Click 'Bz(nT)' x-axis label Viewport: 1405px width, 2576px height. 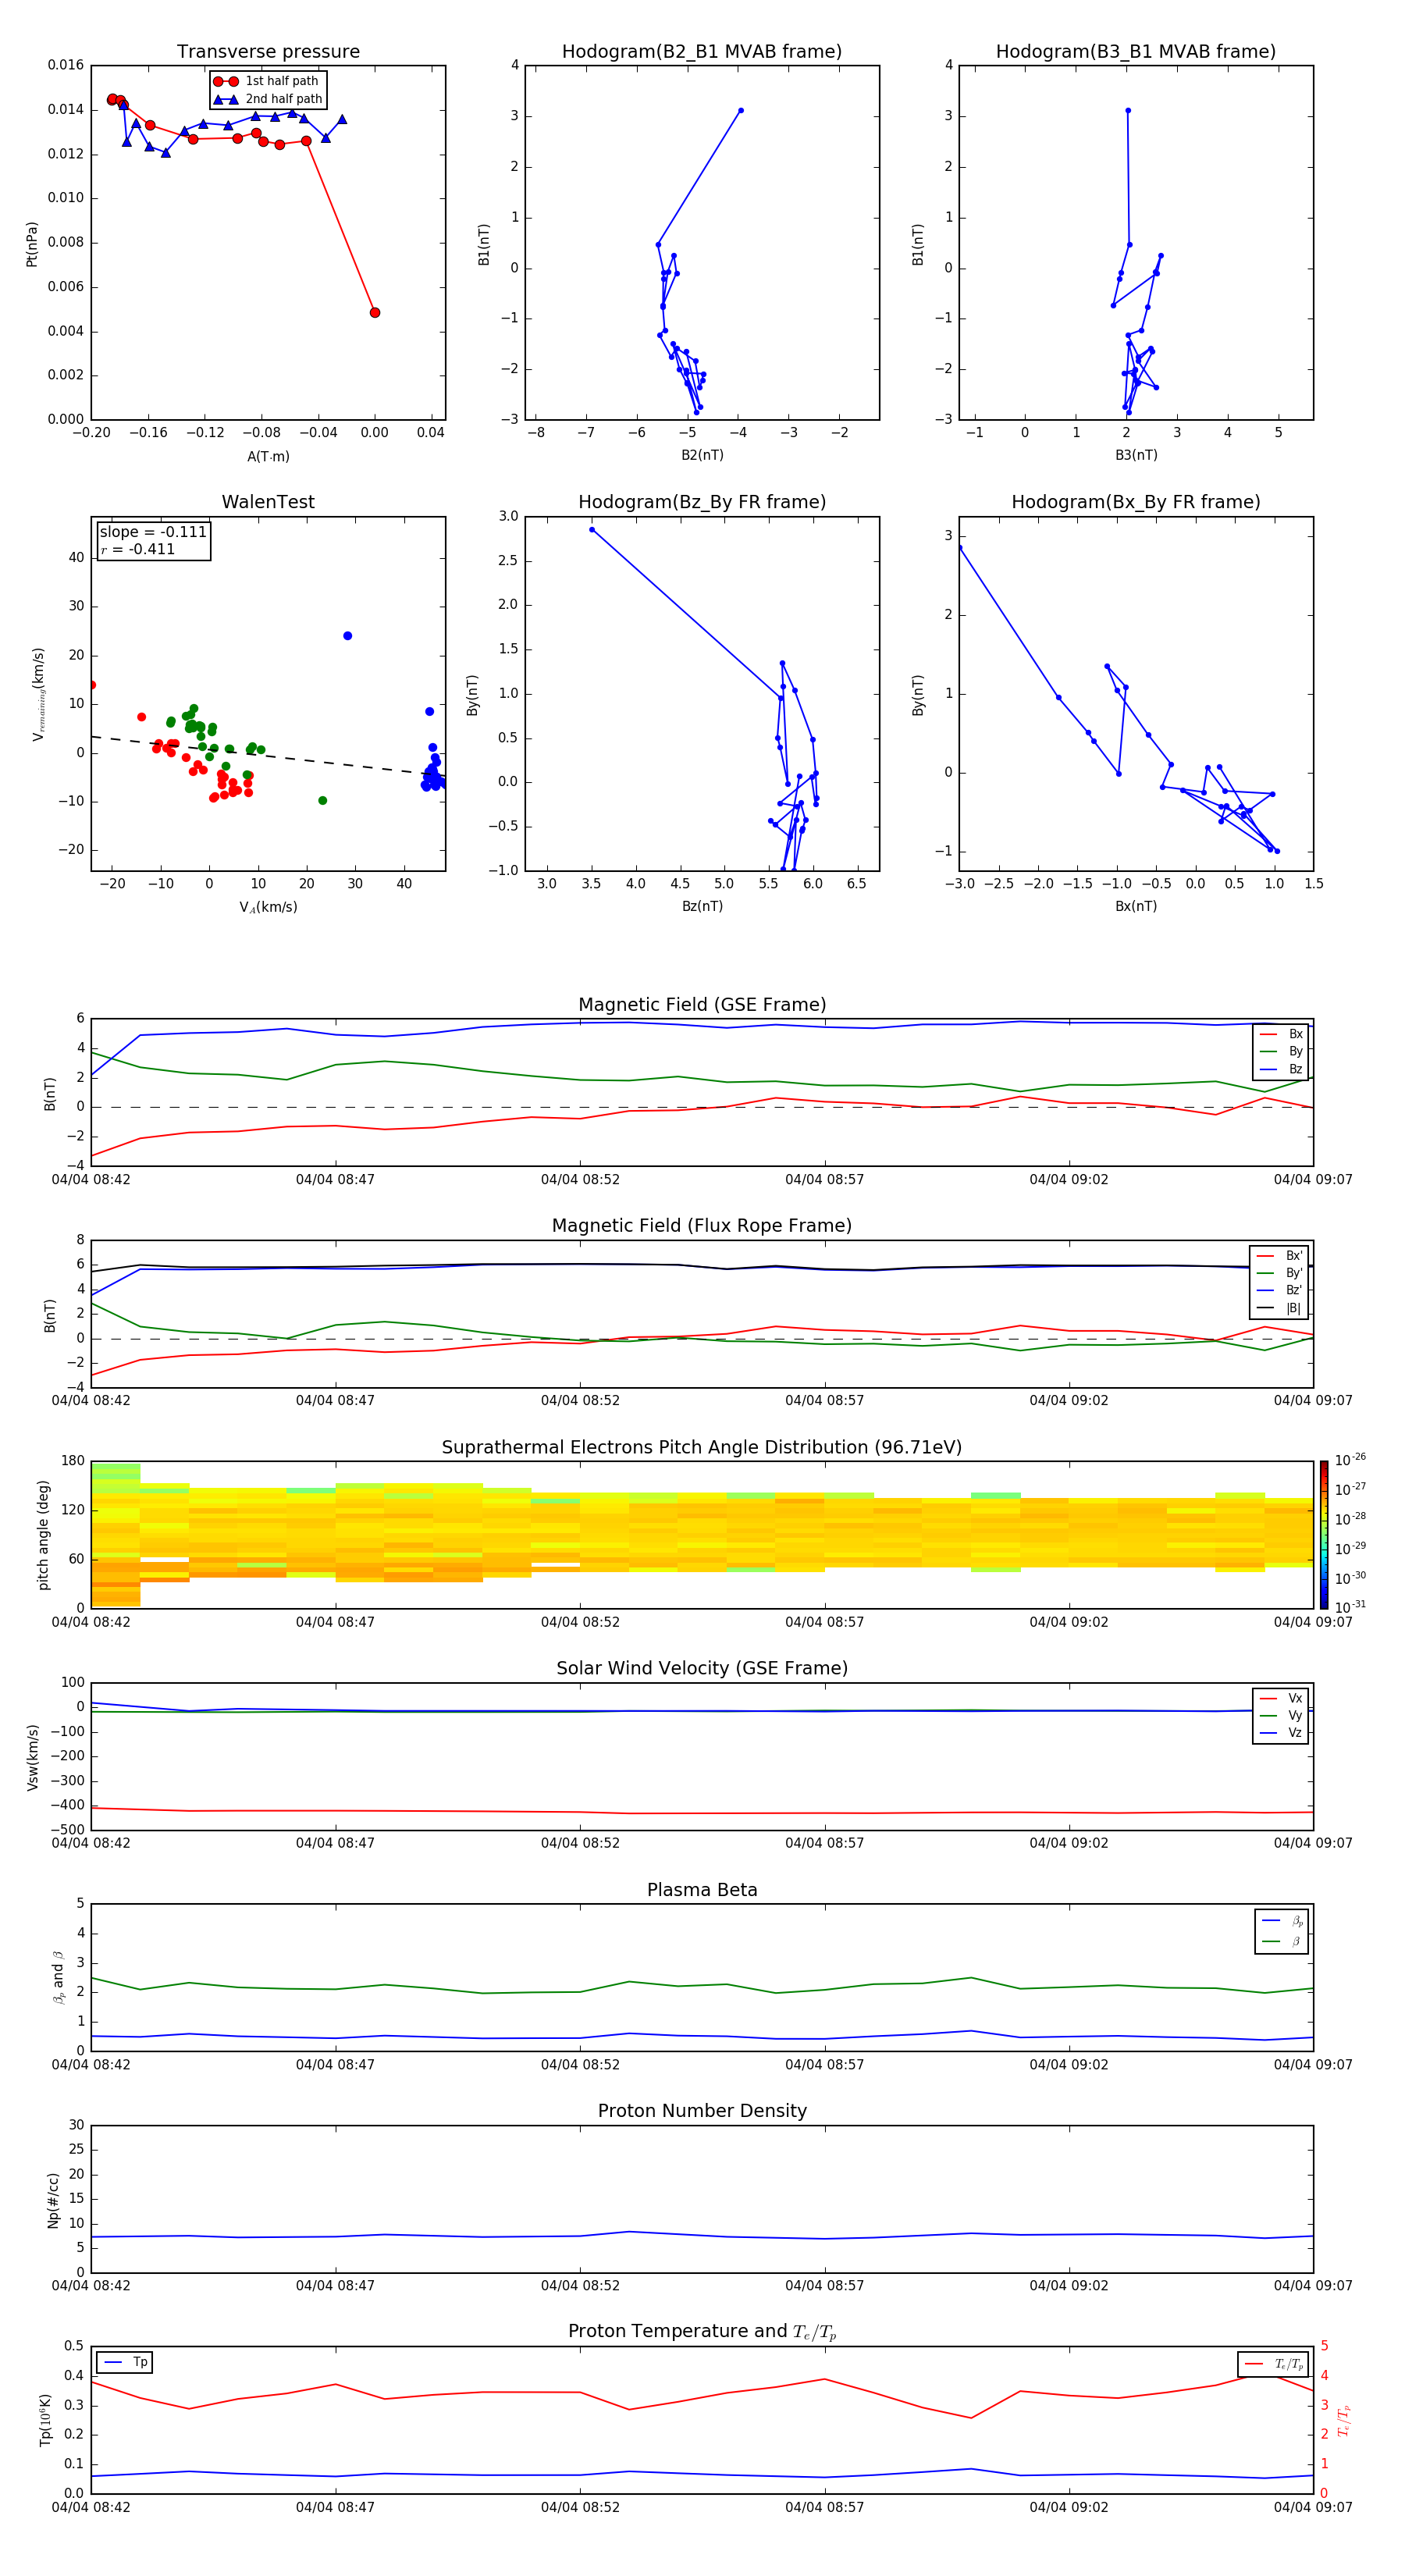point(702,906)
